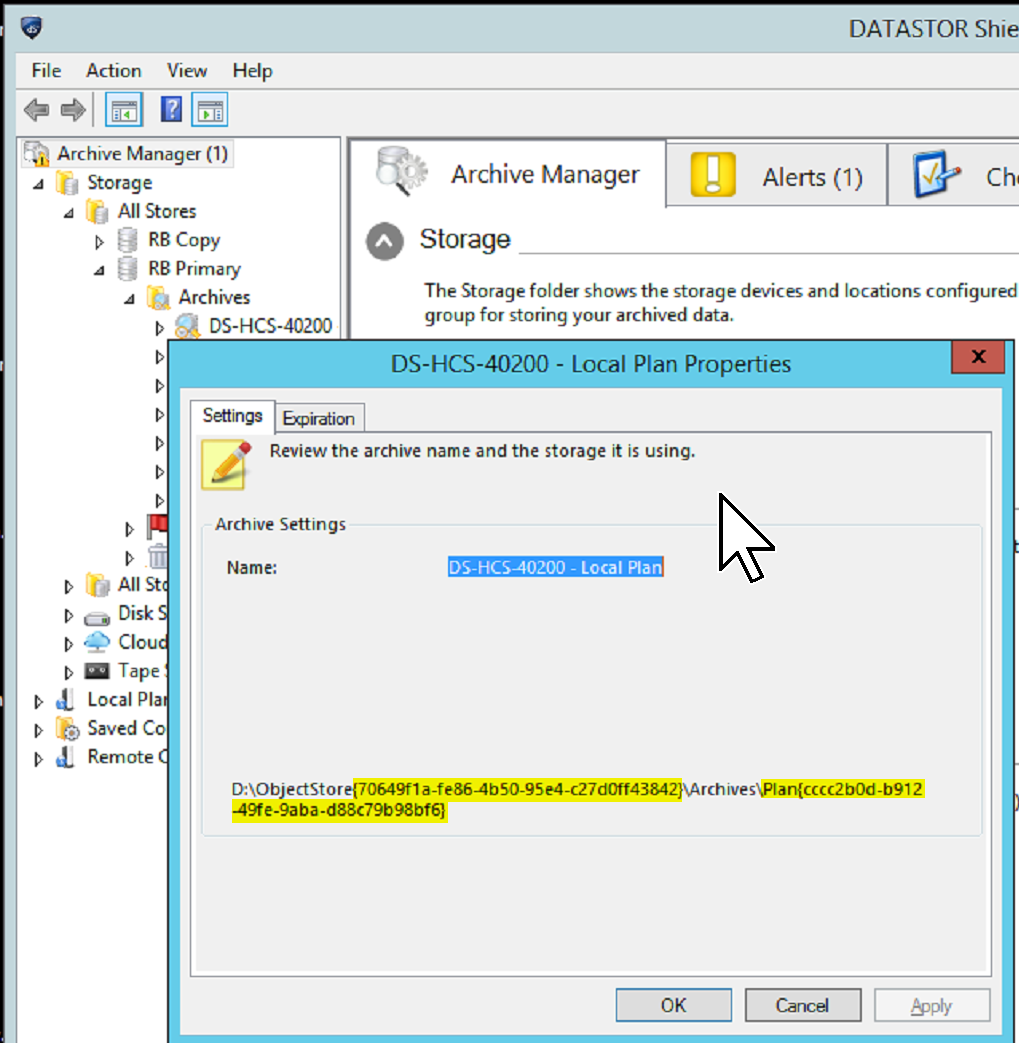Confirm with the OK button
Screen dimensions: 1019x1043
point(673,1005)
